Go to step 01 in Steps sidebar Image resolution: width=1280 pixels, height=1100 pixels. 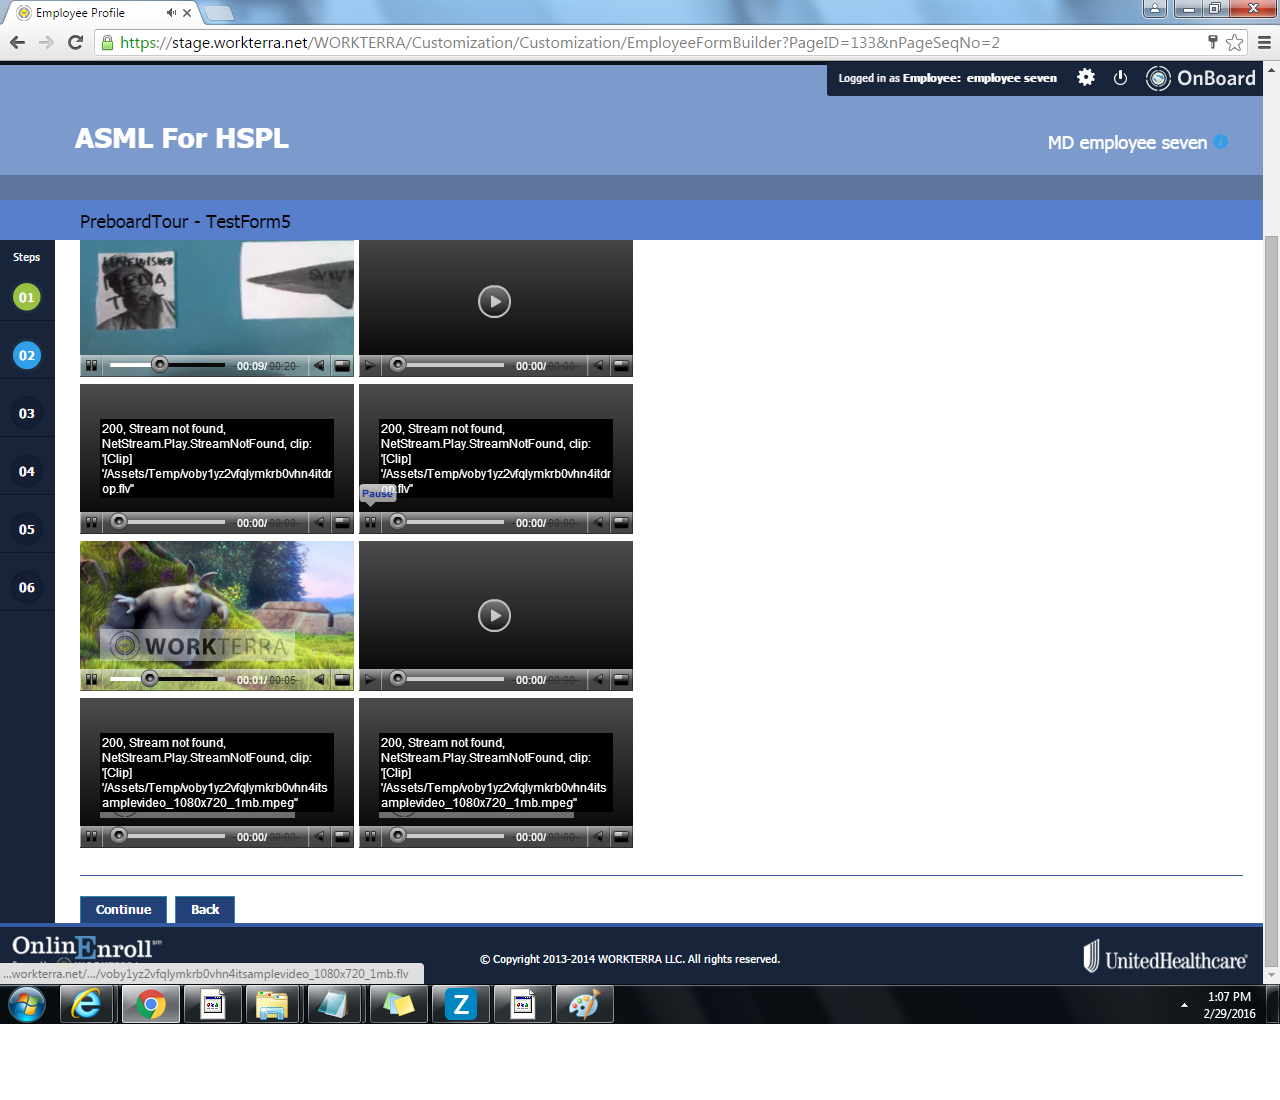tap(27, 297)
